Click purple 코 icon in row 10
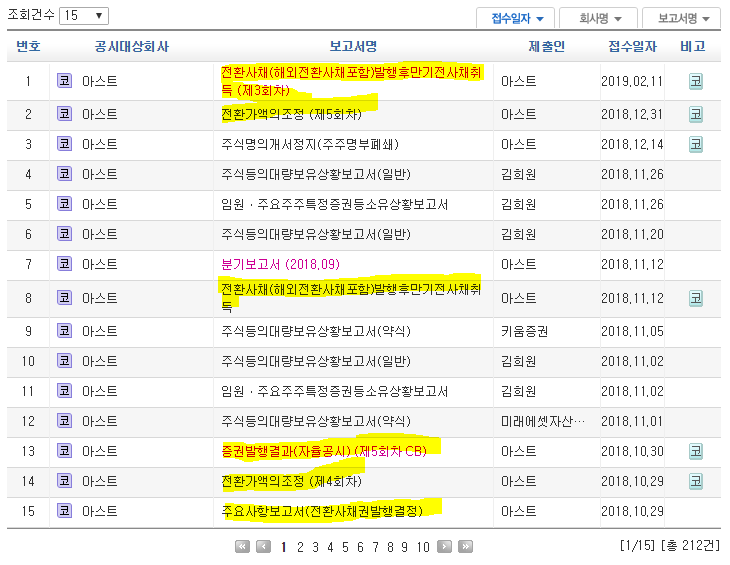This screenshot has width=730, height=565. pos(64,361)
